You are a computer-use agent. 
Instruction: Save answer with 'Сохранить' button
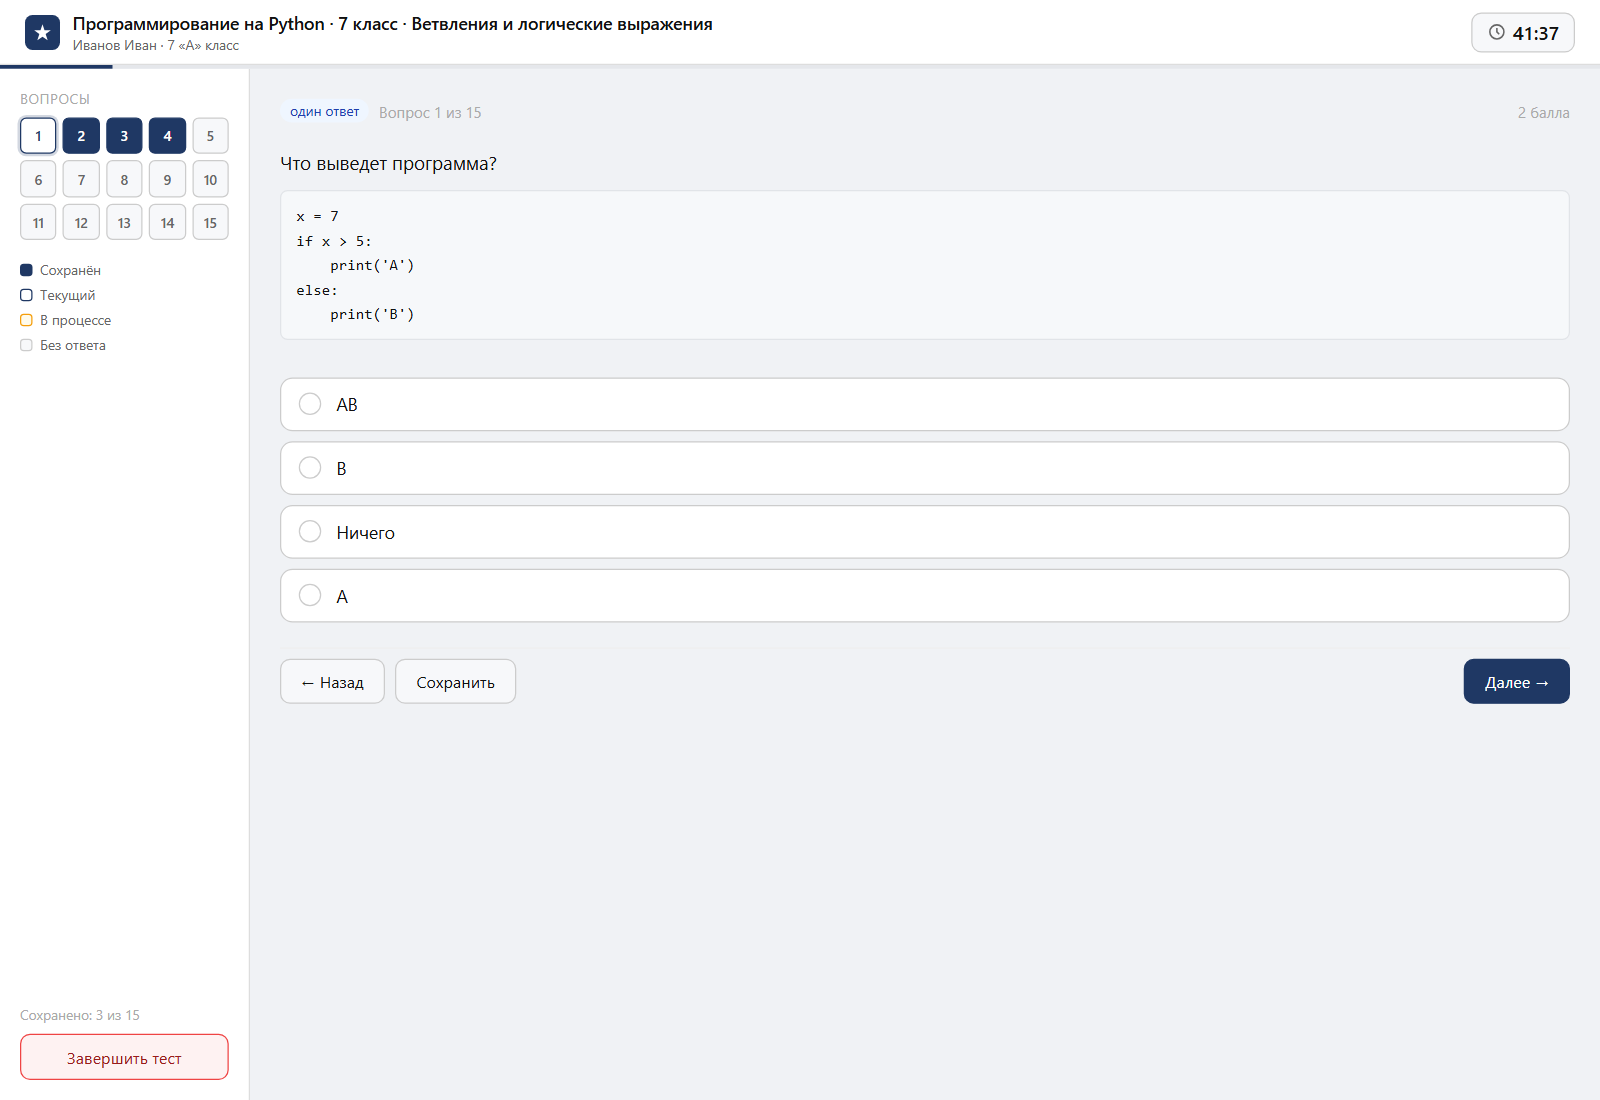pyautogui.click(x=455, y=682)
